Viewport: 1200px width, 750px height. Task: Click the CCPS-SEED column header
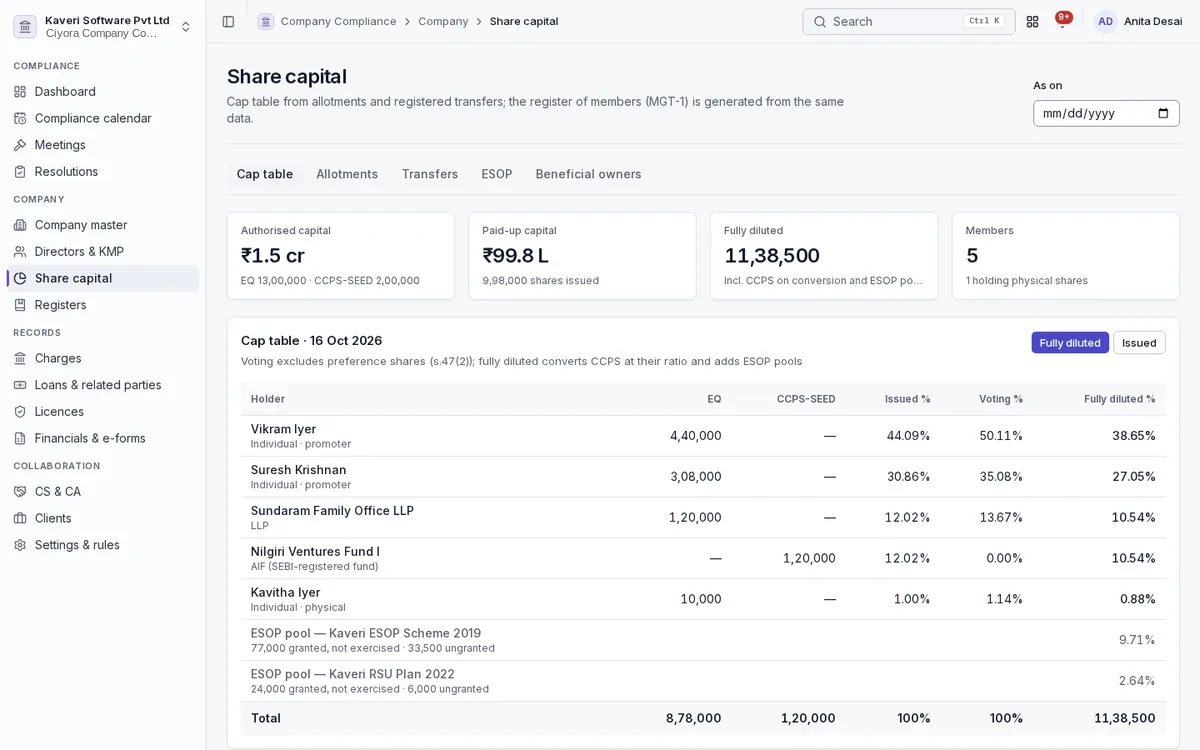point(806,399)
